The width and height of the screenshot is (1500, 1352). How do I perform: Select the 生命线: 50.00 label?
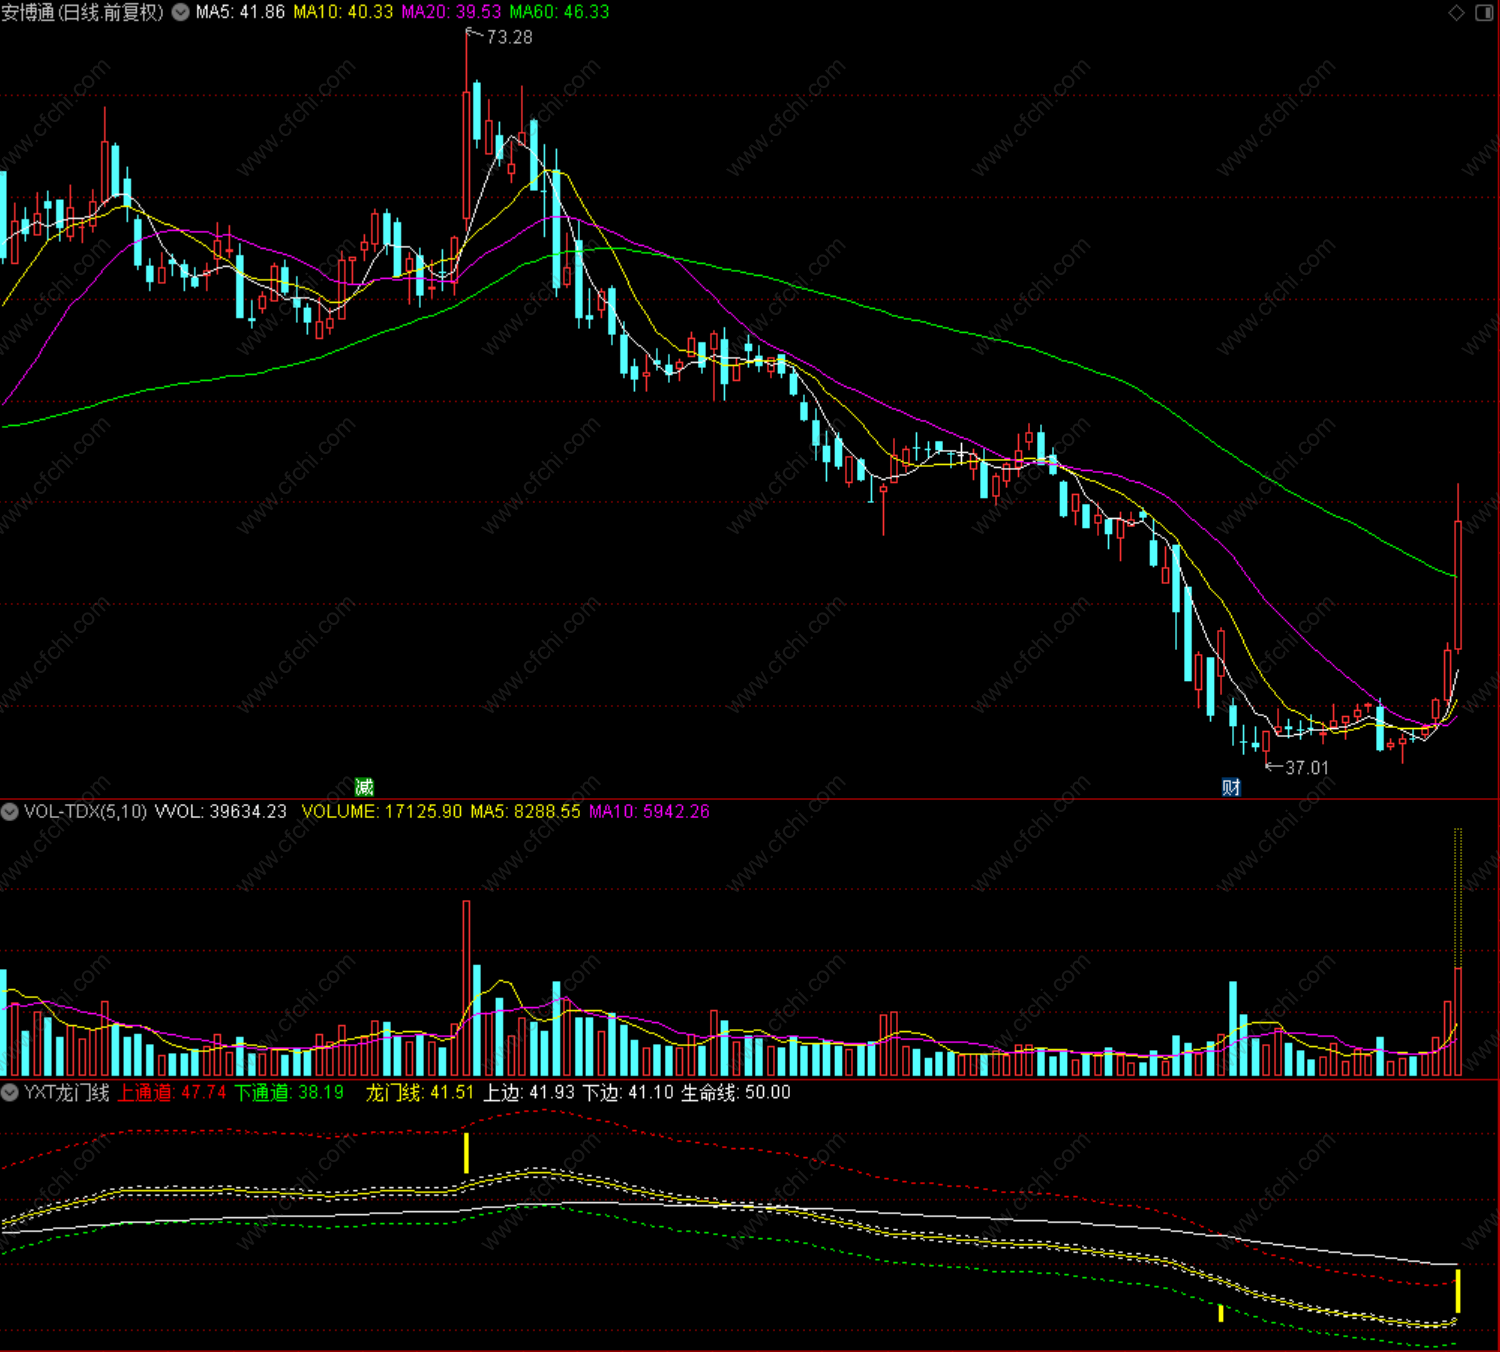click(736, 1093)
